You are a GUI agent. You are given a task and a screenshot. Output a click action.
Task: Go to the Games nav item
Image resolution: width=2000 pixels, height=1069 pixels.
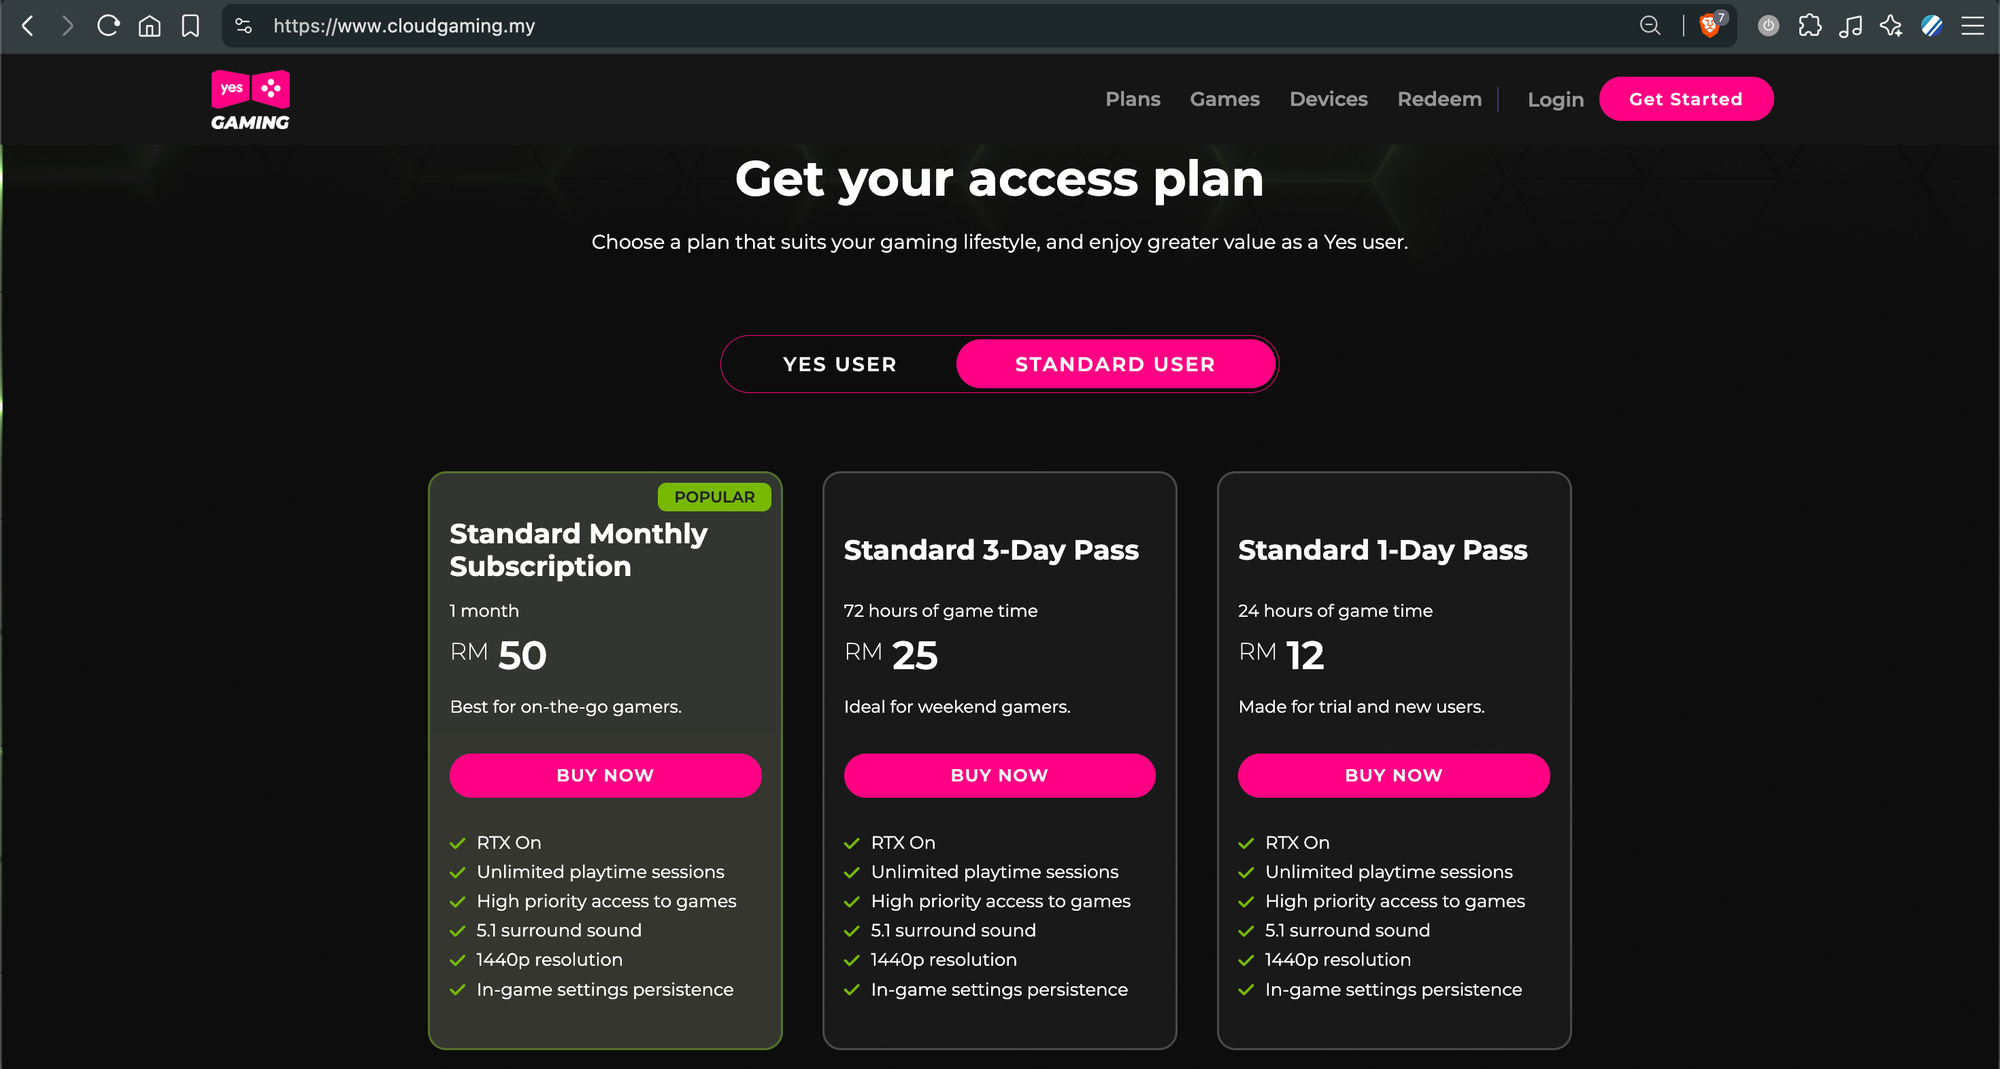tap(1225, 99)
